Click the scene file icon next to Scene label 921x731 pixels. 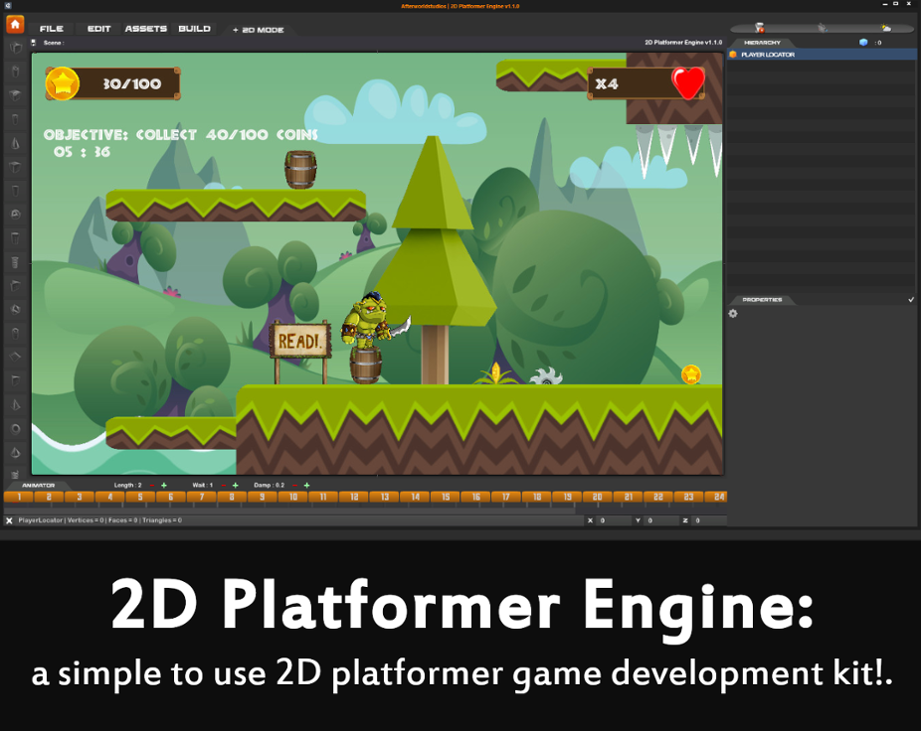(33, 42)
